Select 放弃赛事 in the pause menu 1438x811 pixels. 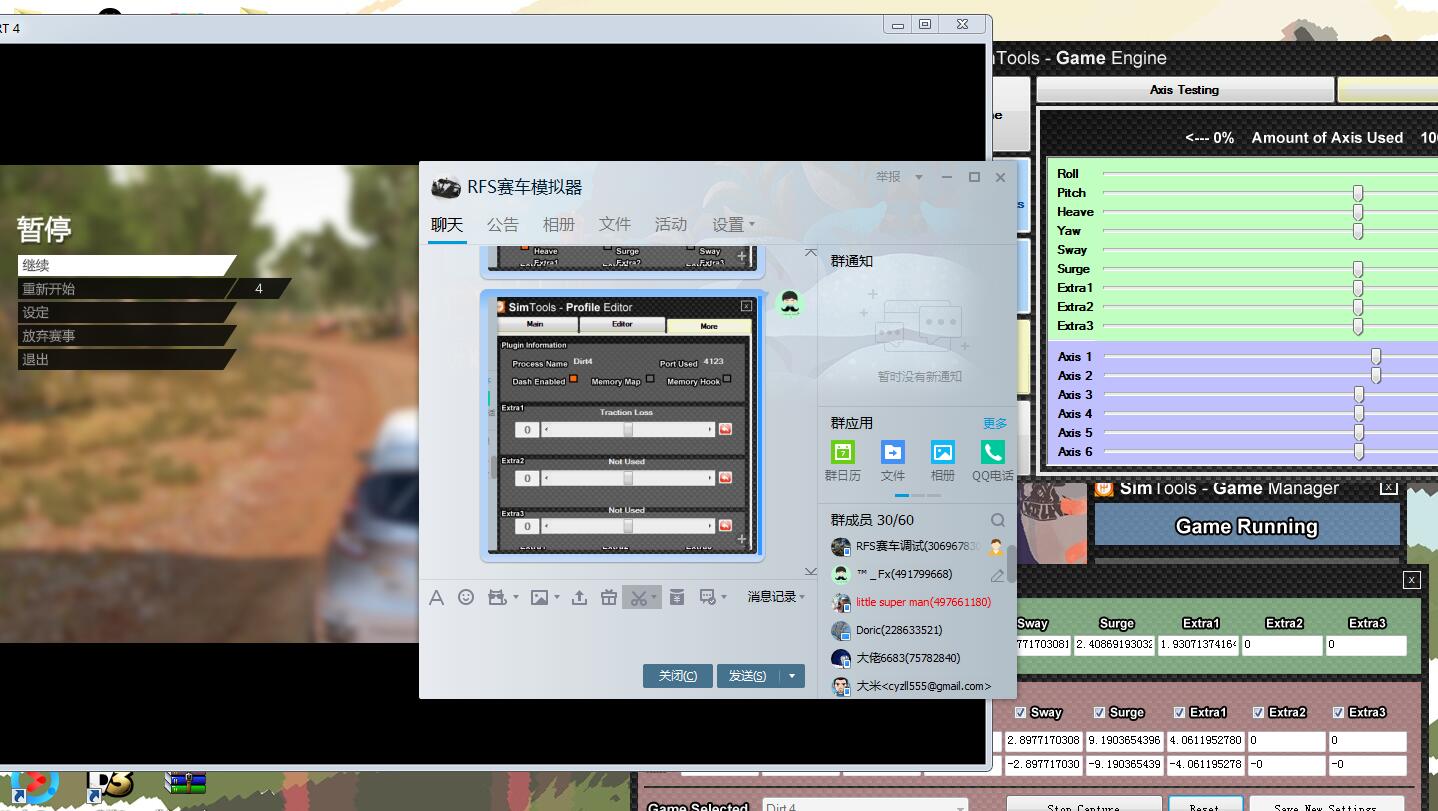[127, 336]
